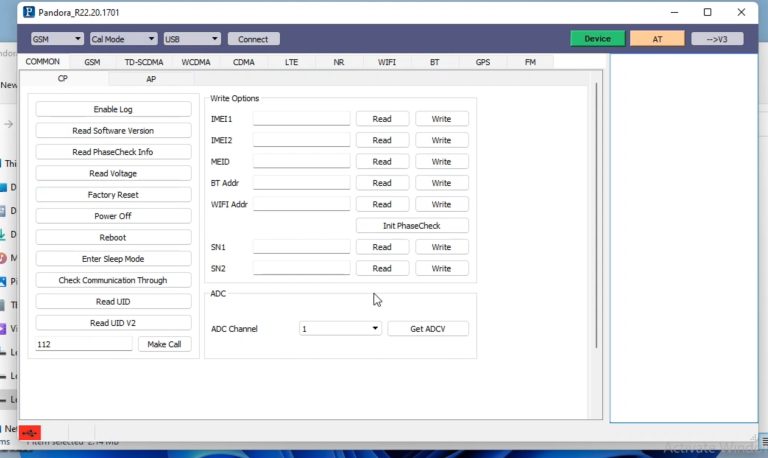
Task: Click the red USB status icon
Action: click(30, 433)
